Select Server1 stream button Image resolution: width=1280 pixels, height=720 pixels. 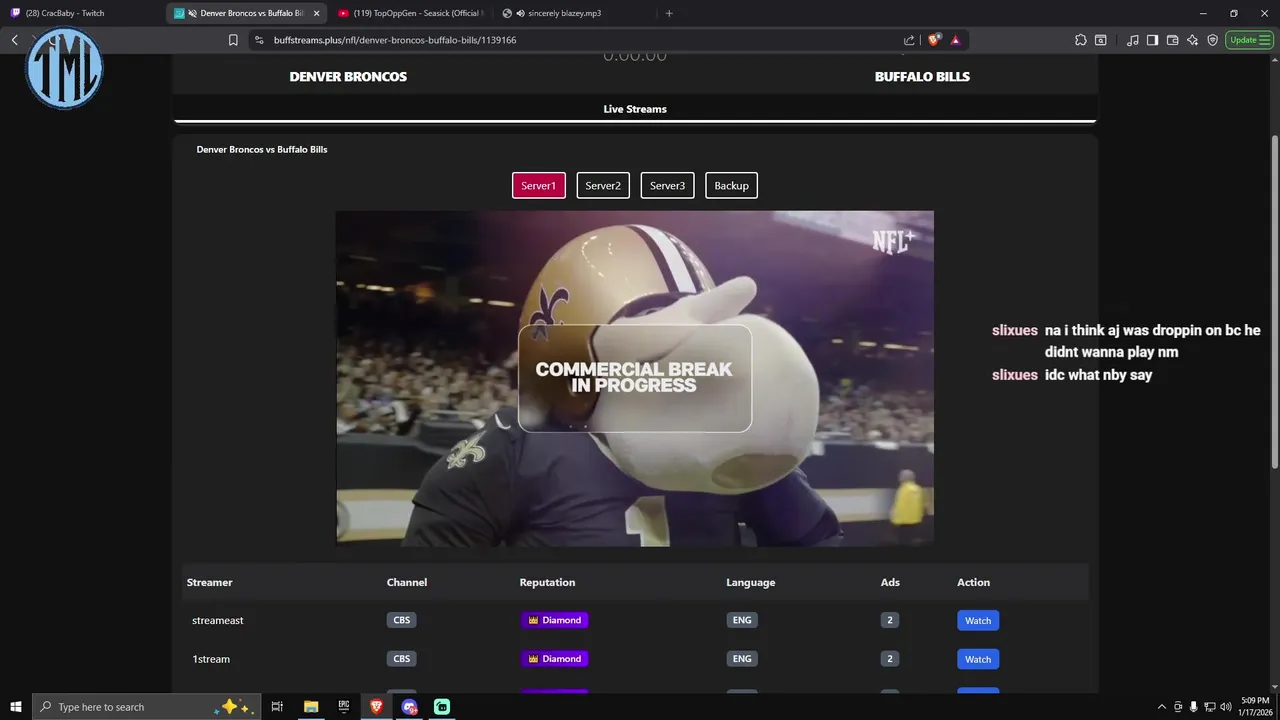click(x=539, y=186)
